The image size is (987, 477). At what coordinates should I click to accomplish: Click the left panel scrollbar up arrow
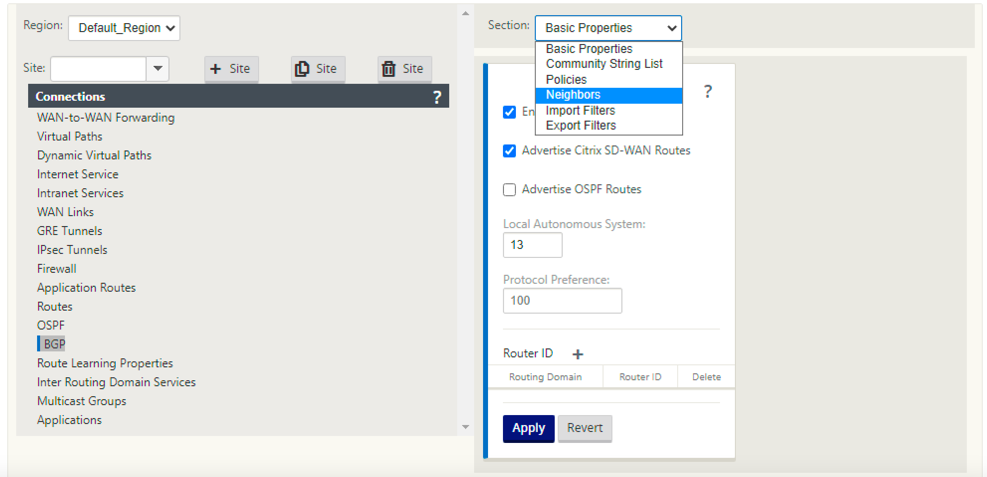pyautogui.click(x=466, y=13)
